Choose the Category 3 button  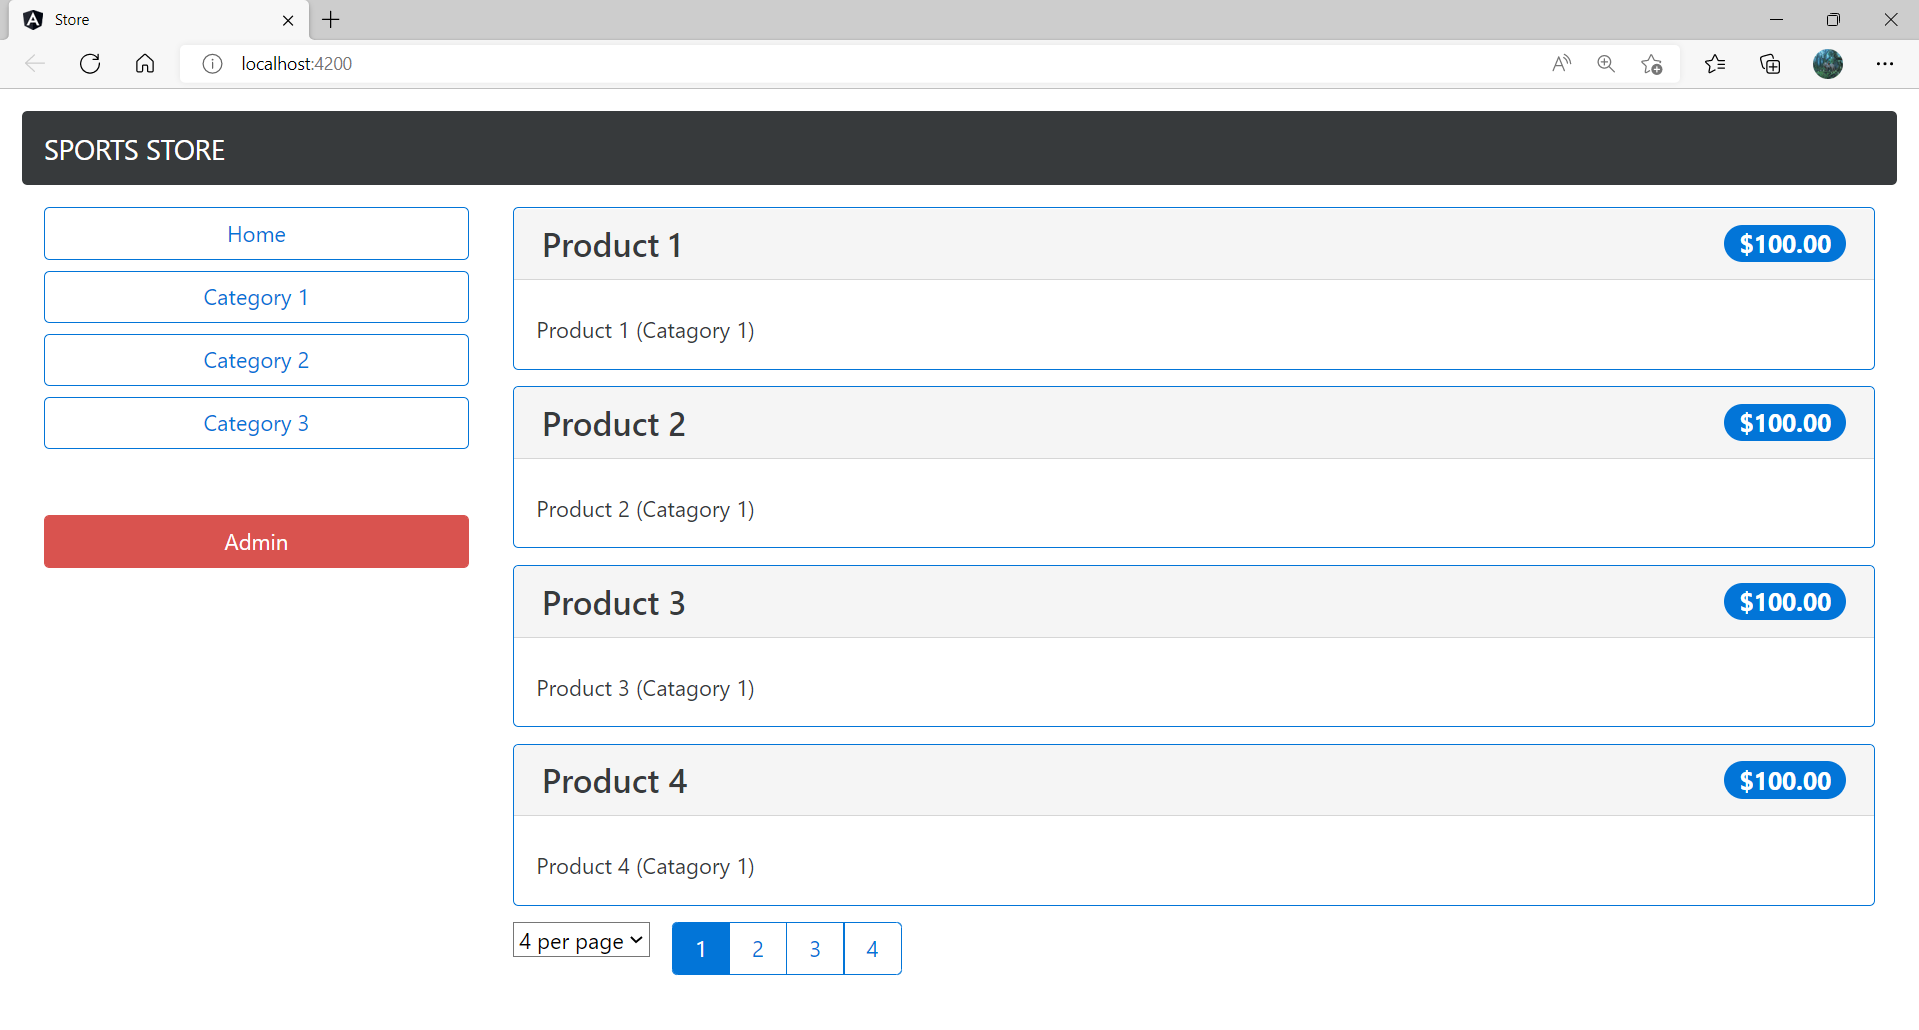pos(256,423)
